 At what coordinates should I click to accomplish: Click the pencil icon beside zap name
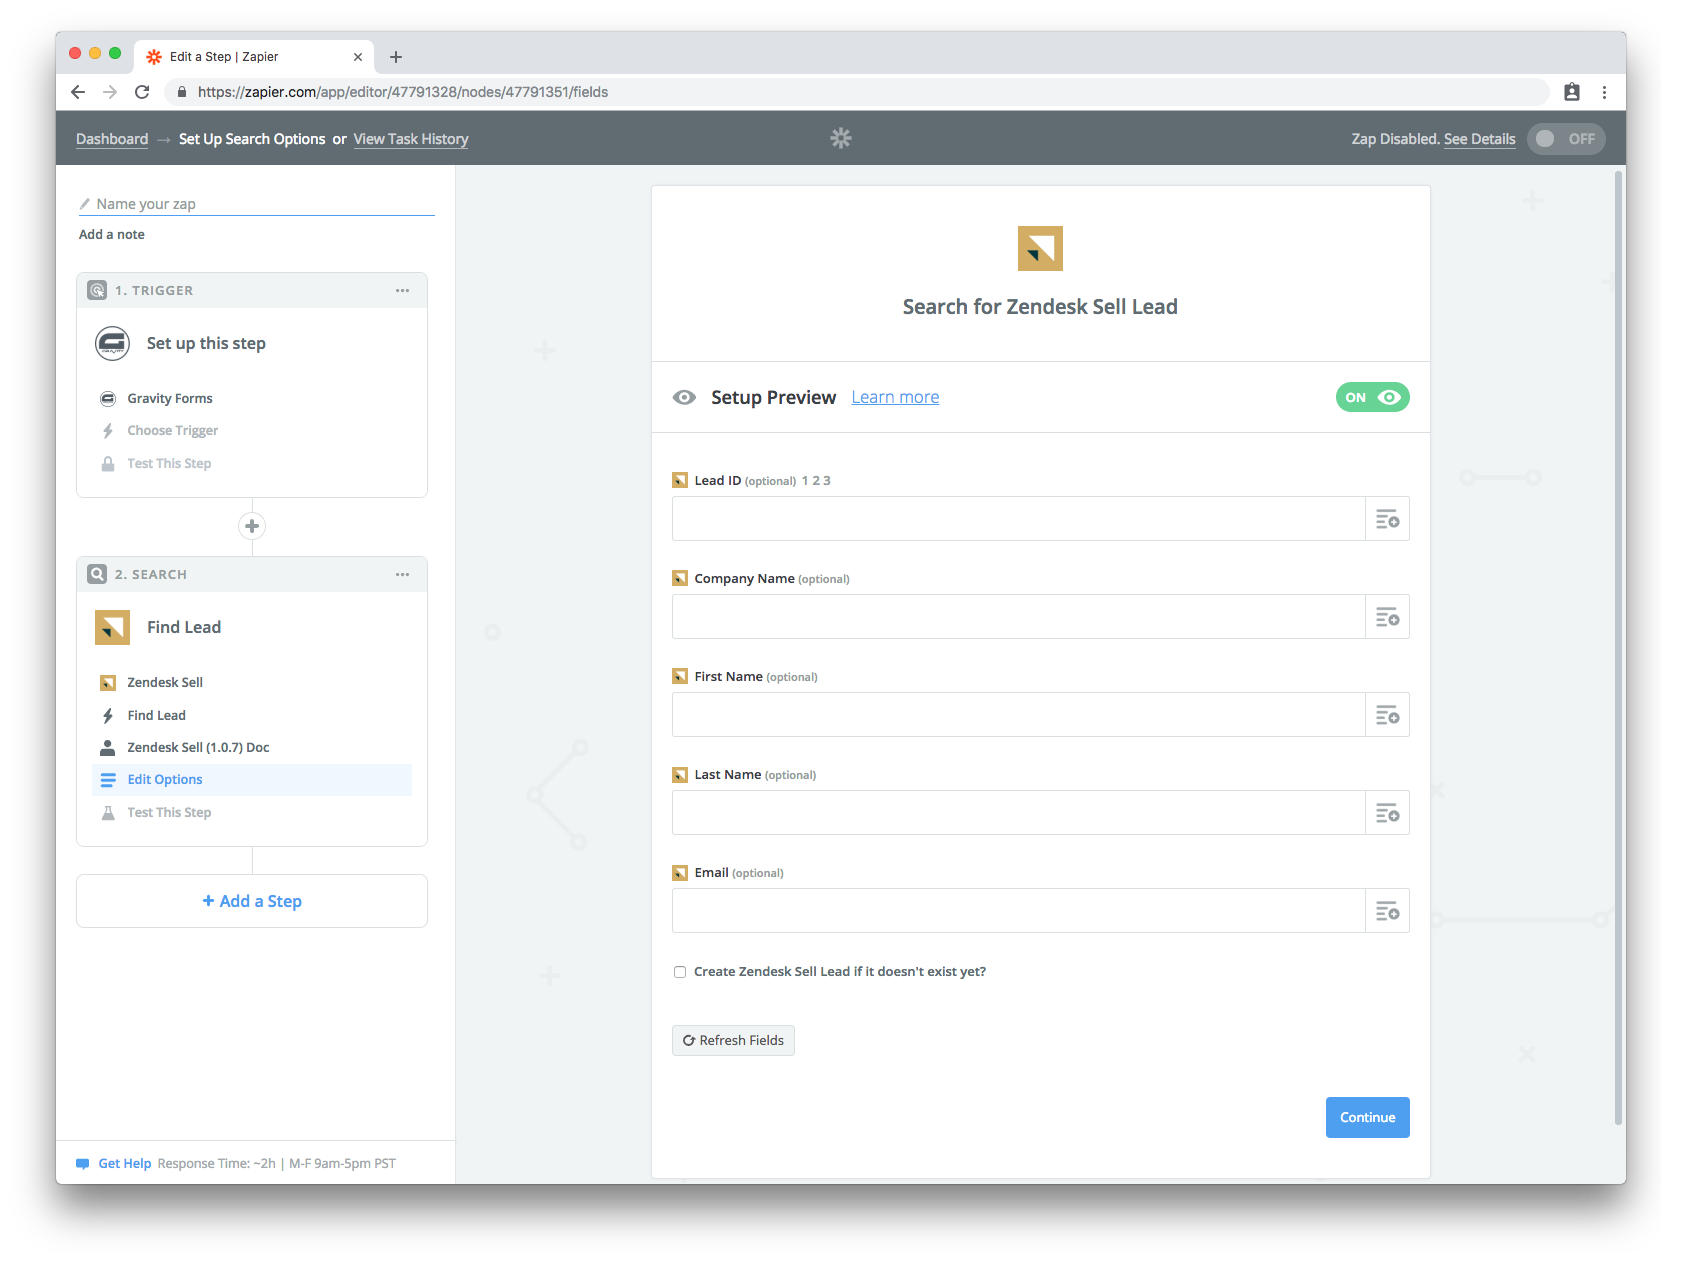click(x=85, y=204)
